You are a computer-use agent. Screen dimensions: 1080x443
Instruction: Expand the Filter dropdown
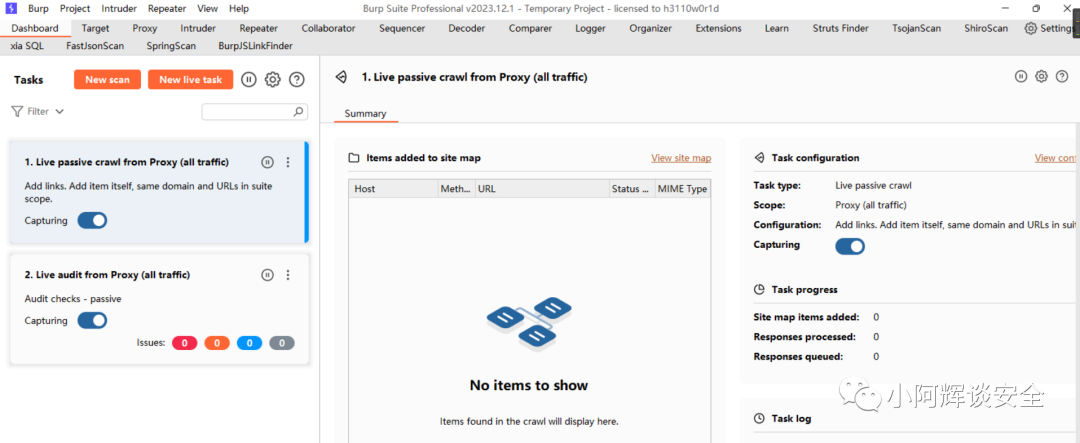coord(38,112)
